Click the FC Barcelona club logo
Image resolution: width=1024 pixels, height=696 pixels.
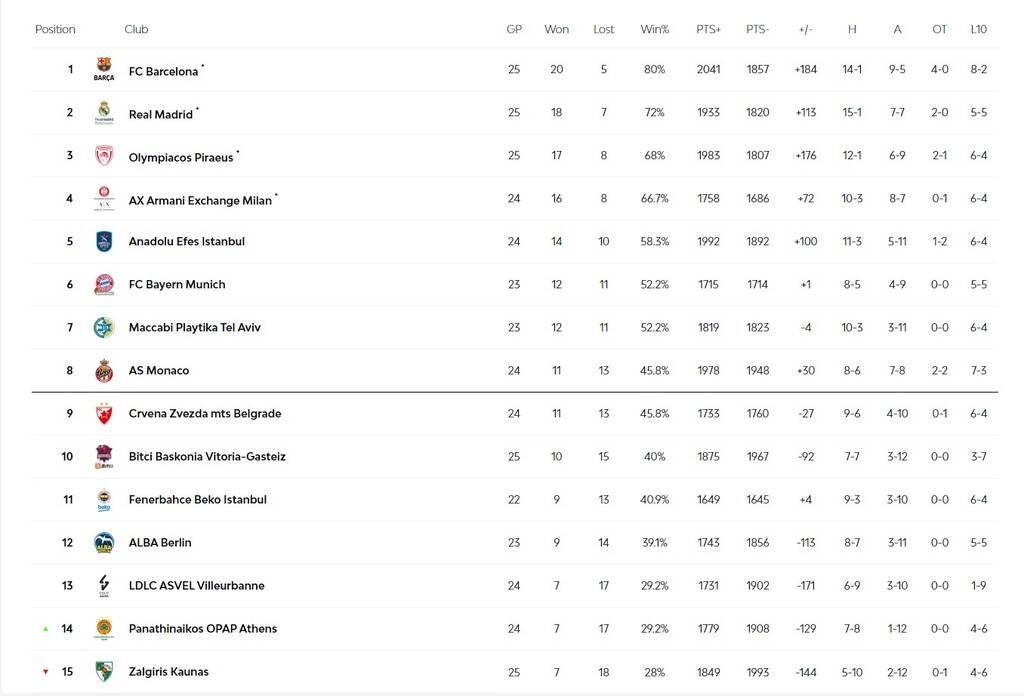click(104, 70)
